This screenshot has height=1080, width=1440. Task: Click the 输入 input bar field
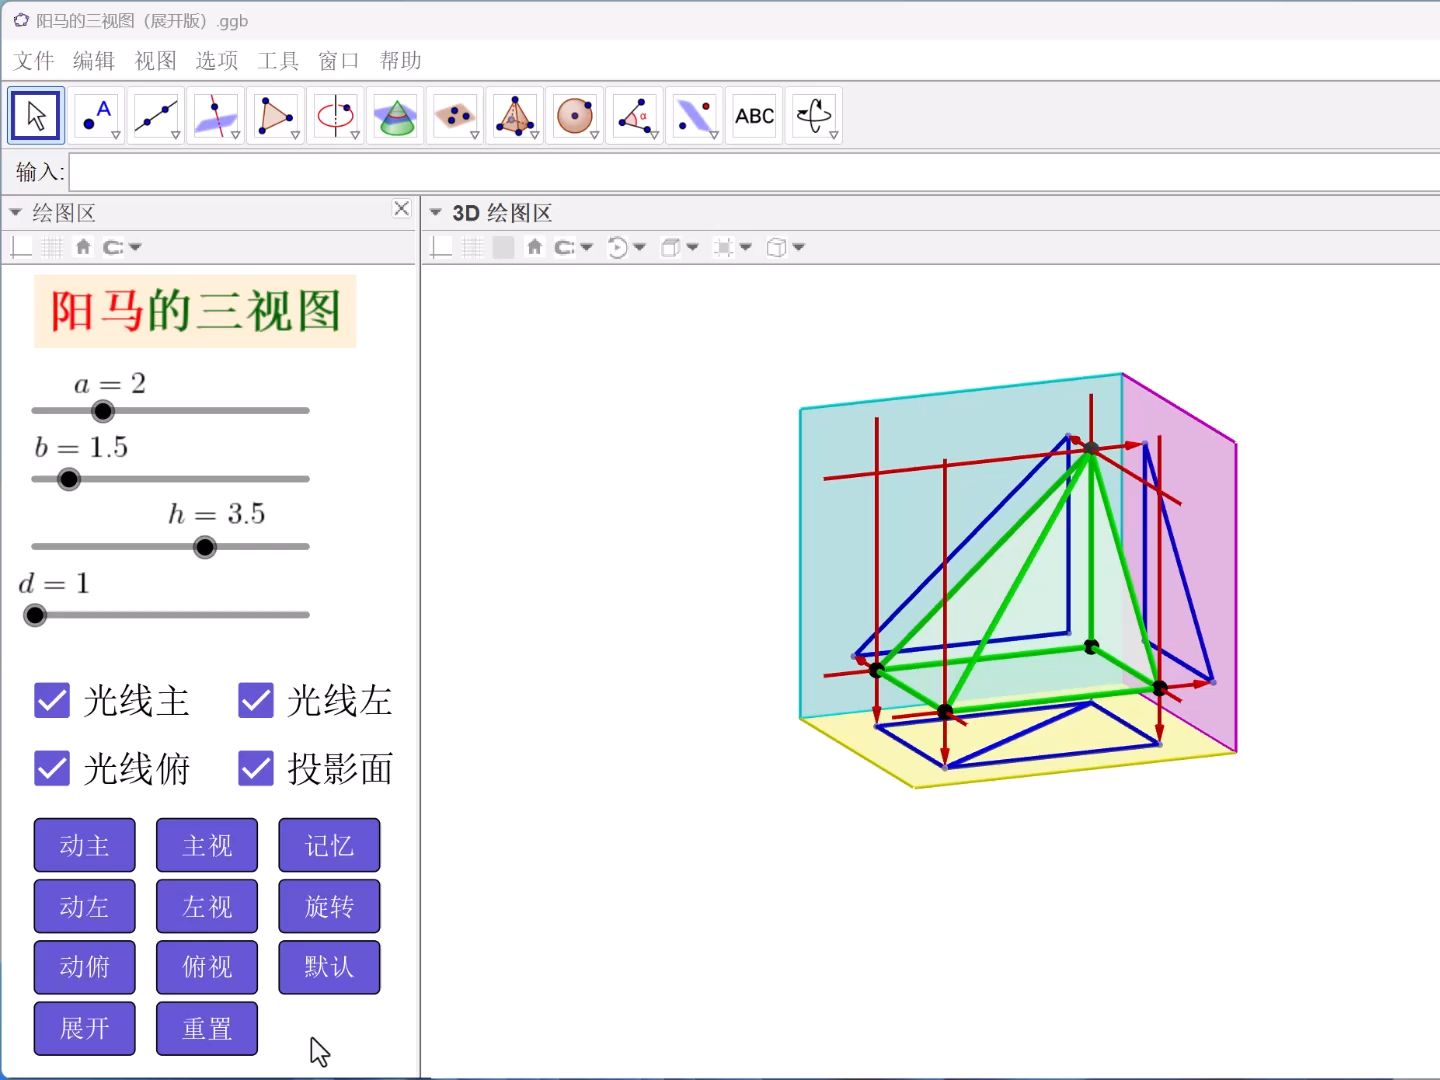click(x=754, y=172)
